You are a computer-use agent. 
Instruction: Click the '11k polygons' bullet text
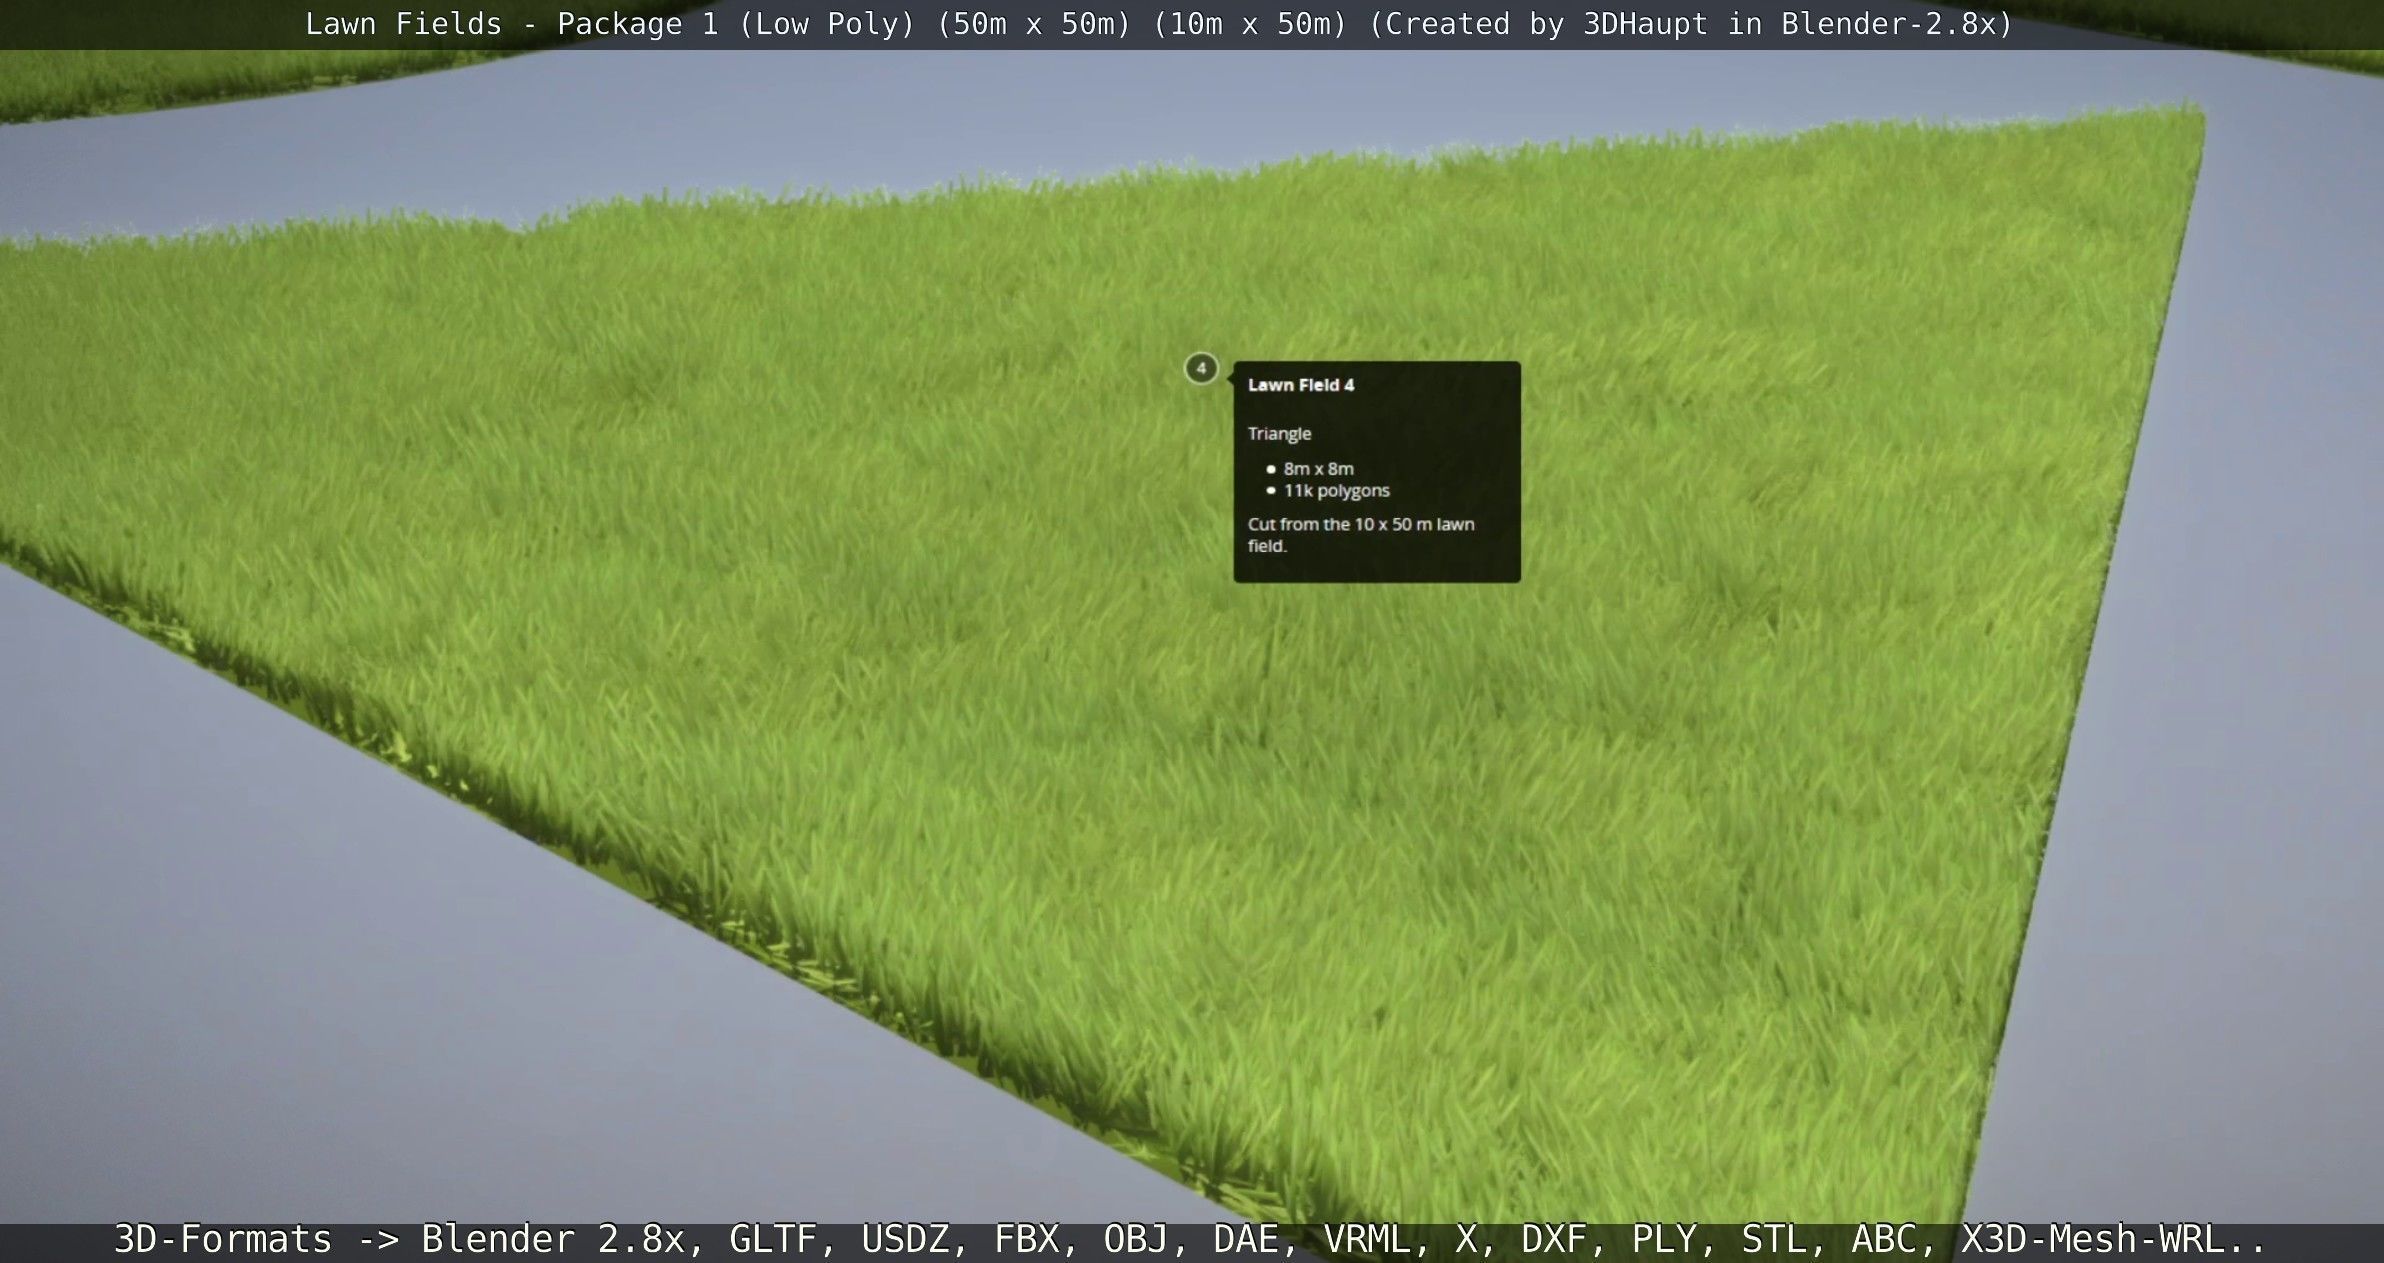(1336, 490)
